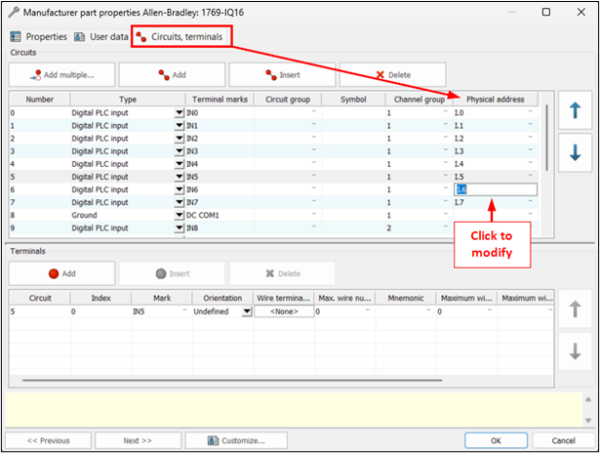This screenshot has height=453, width=600.
Task: Cancel the part properties dialog
Action: coord(563,440)
